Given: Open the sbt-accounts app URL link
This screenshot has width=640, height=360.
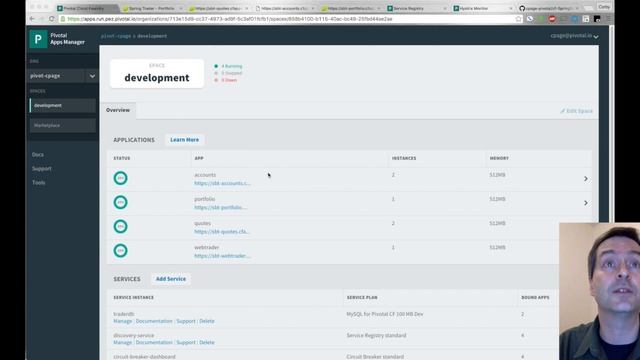Looking at the screenshot, I should 222,183.
